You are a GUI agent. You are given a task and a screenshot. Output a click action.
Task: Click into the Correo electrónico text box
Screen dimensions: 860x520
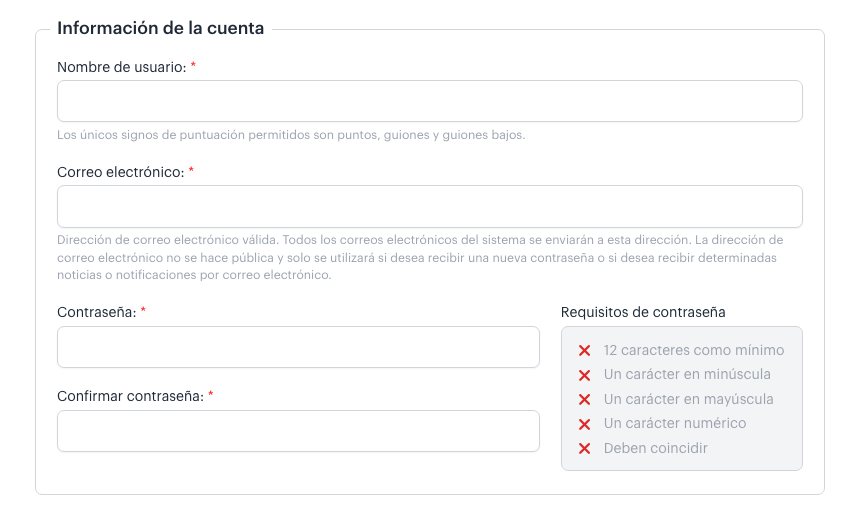(430, 207)
